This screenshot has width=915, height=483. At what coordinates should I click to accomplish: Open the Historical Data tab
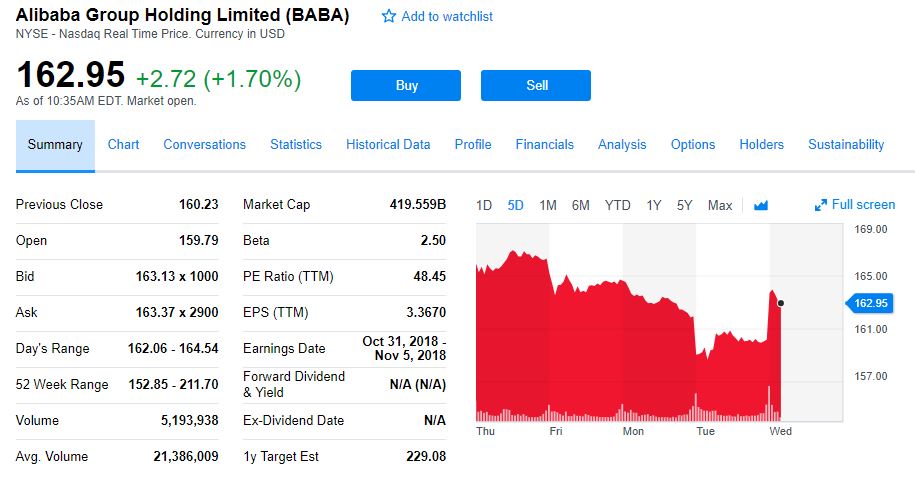pos(388,145)
